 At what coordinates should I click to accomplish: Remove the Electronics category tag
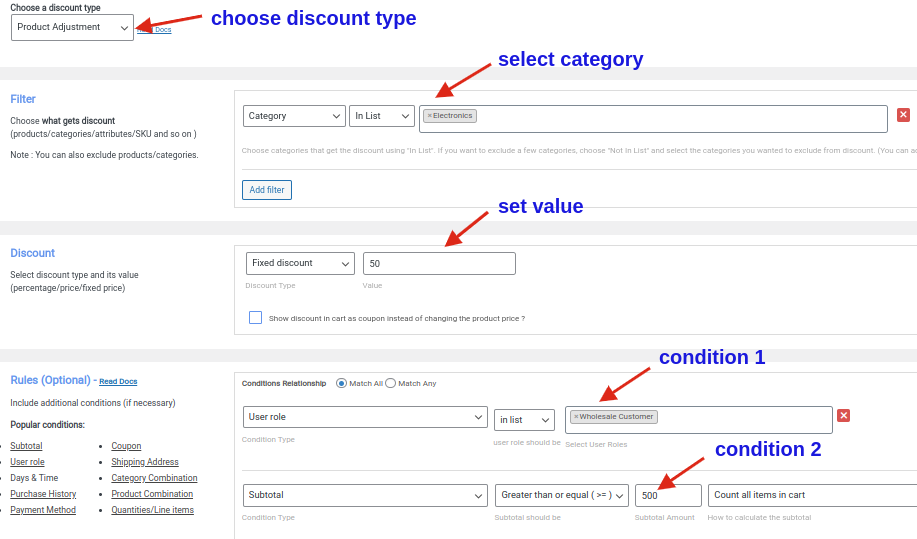coord(430,116)
